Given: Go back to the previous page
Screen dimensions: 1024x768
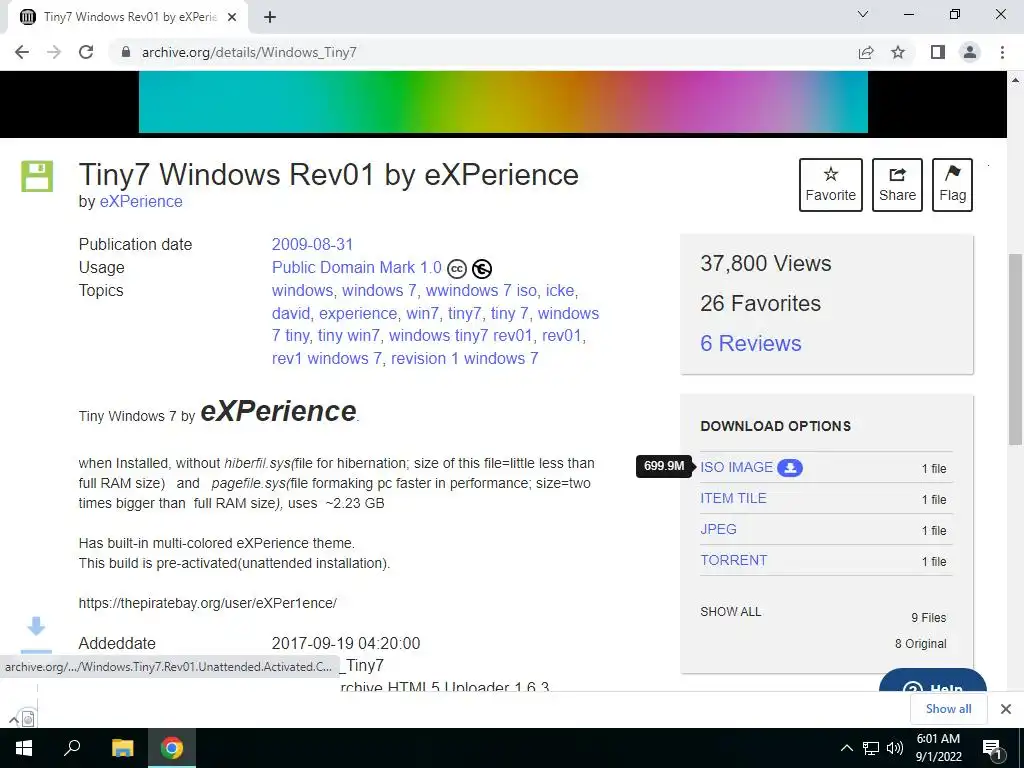Looking at the screenshot, I should (x=22, y=52).
